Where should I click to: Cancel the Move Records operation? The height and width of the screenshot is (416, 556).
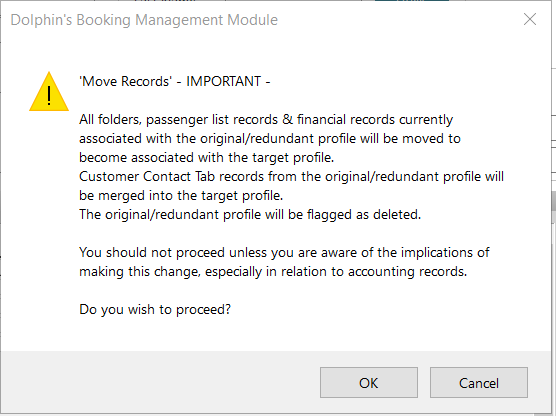tap(479, 383)
